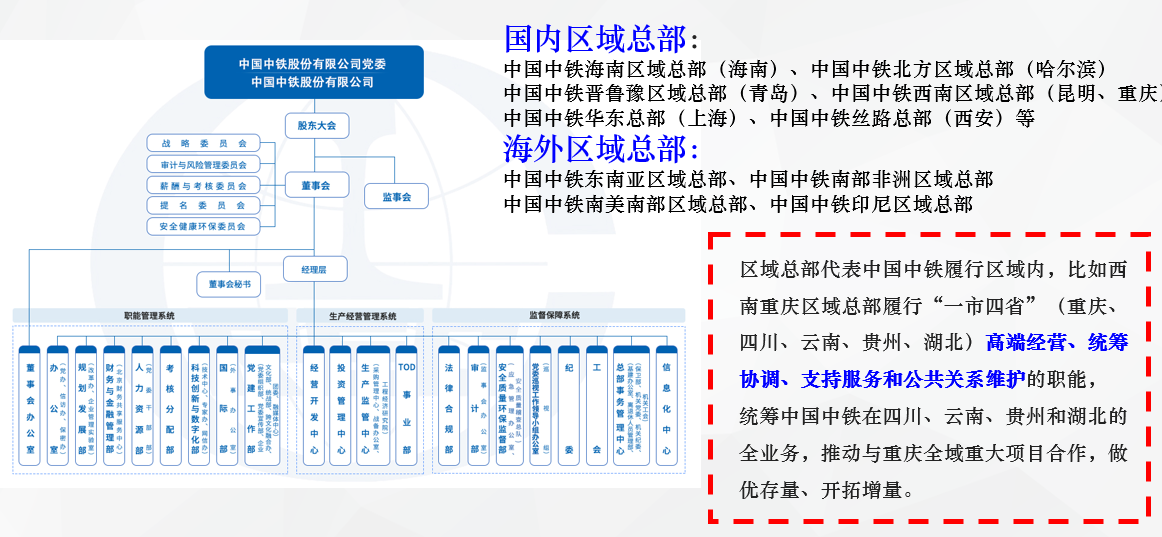The height and width of the screenshot is (537, 1162).
Task: Click the line starting 中国中铁华东总部
Action: tap(769, 118)
